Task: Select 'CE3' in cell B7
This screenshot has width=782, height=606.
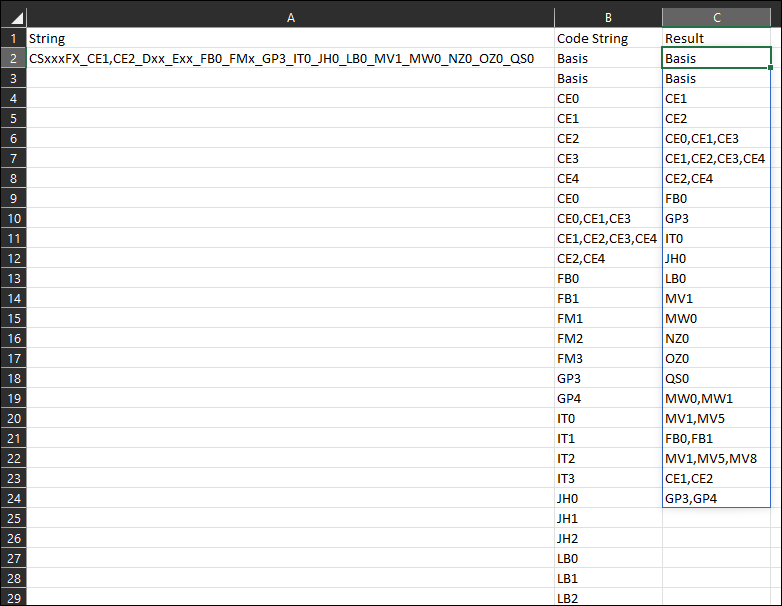Action: 608,159
